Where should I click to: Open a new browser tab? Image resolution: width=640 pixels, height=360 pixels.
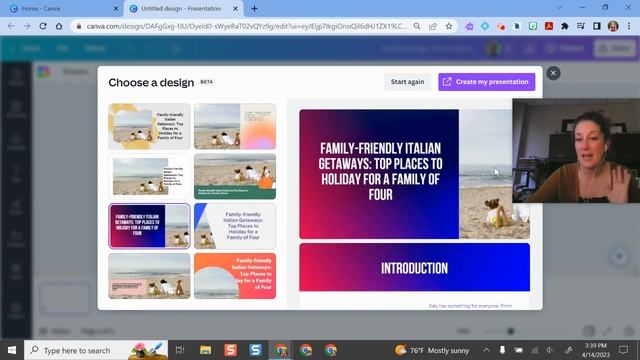(254, 9)
